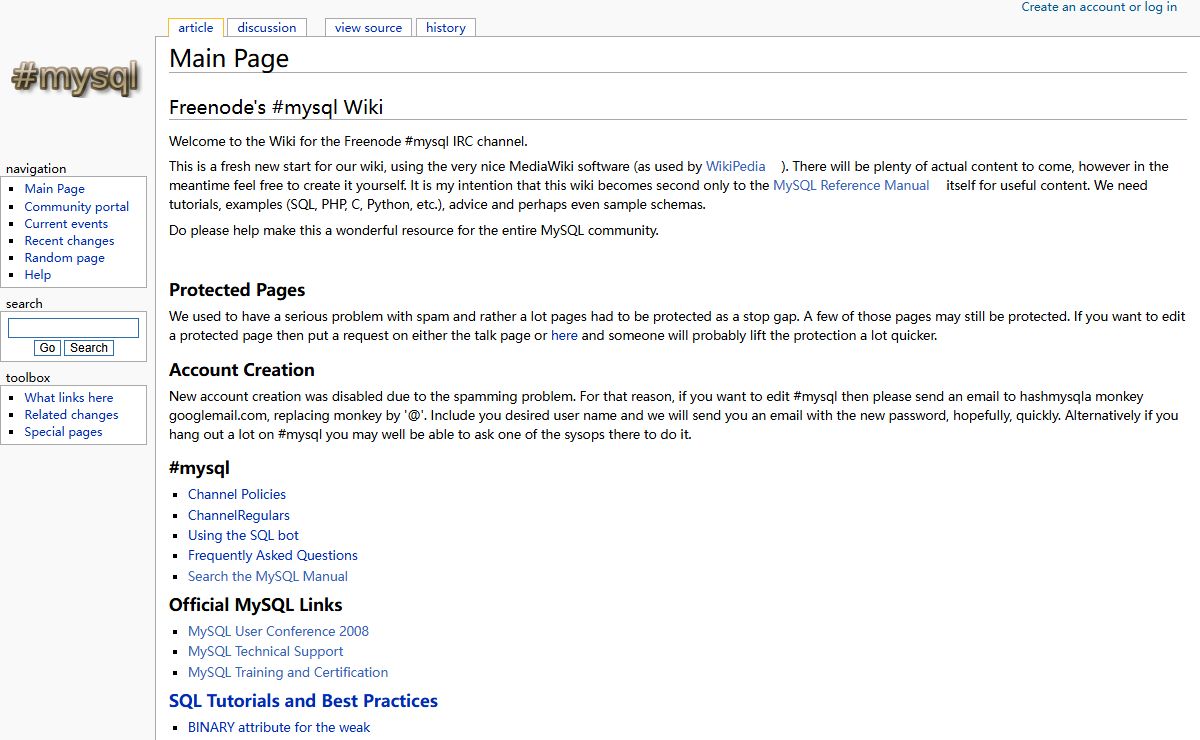This screenshot has height=740, width=1200.
Task: Follow the WikiPedia external link
Action: coord(736,166)
